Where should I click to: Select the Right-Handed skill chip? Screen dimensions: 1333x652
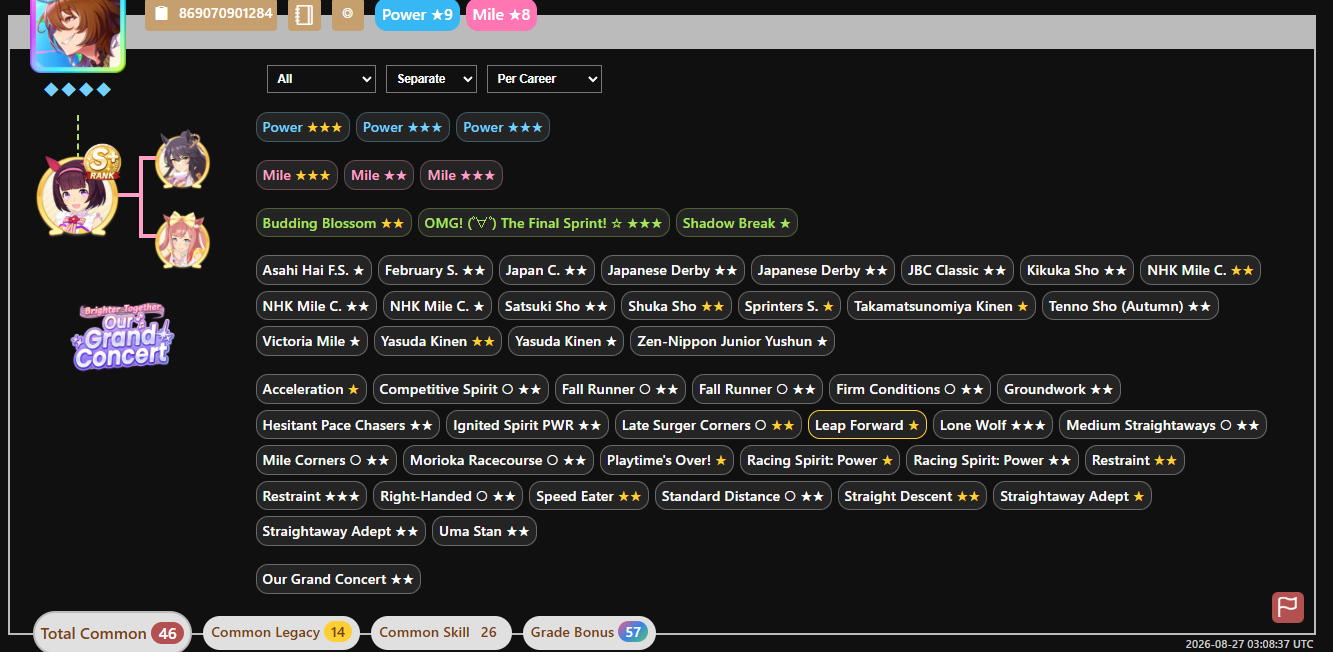449,496
